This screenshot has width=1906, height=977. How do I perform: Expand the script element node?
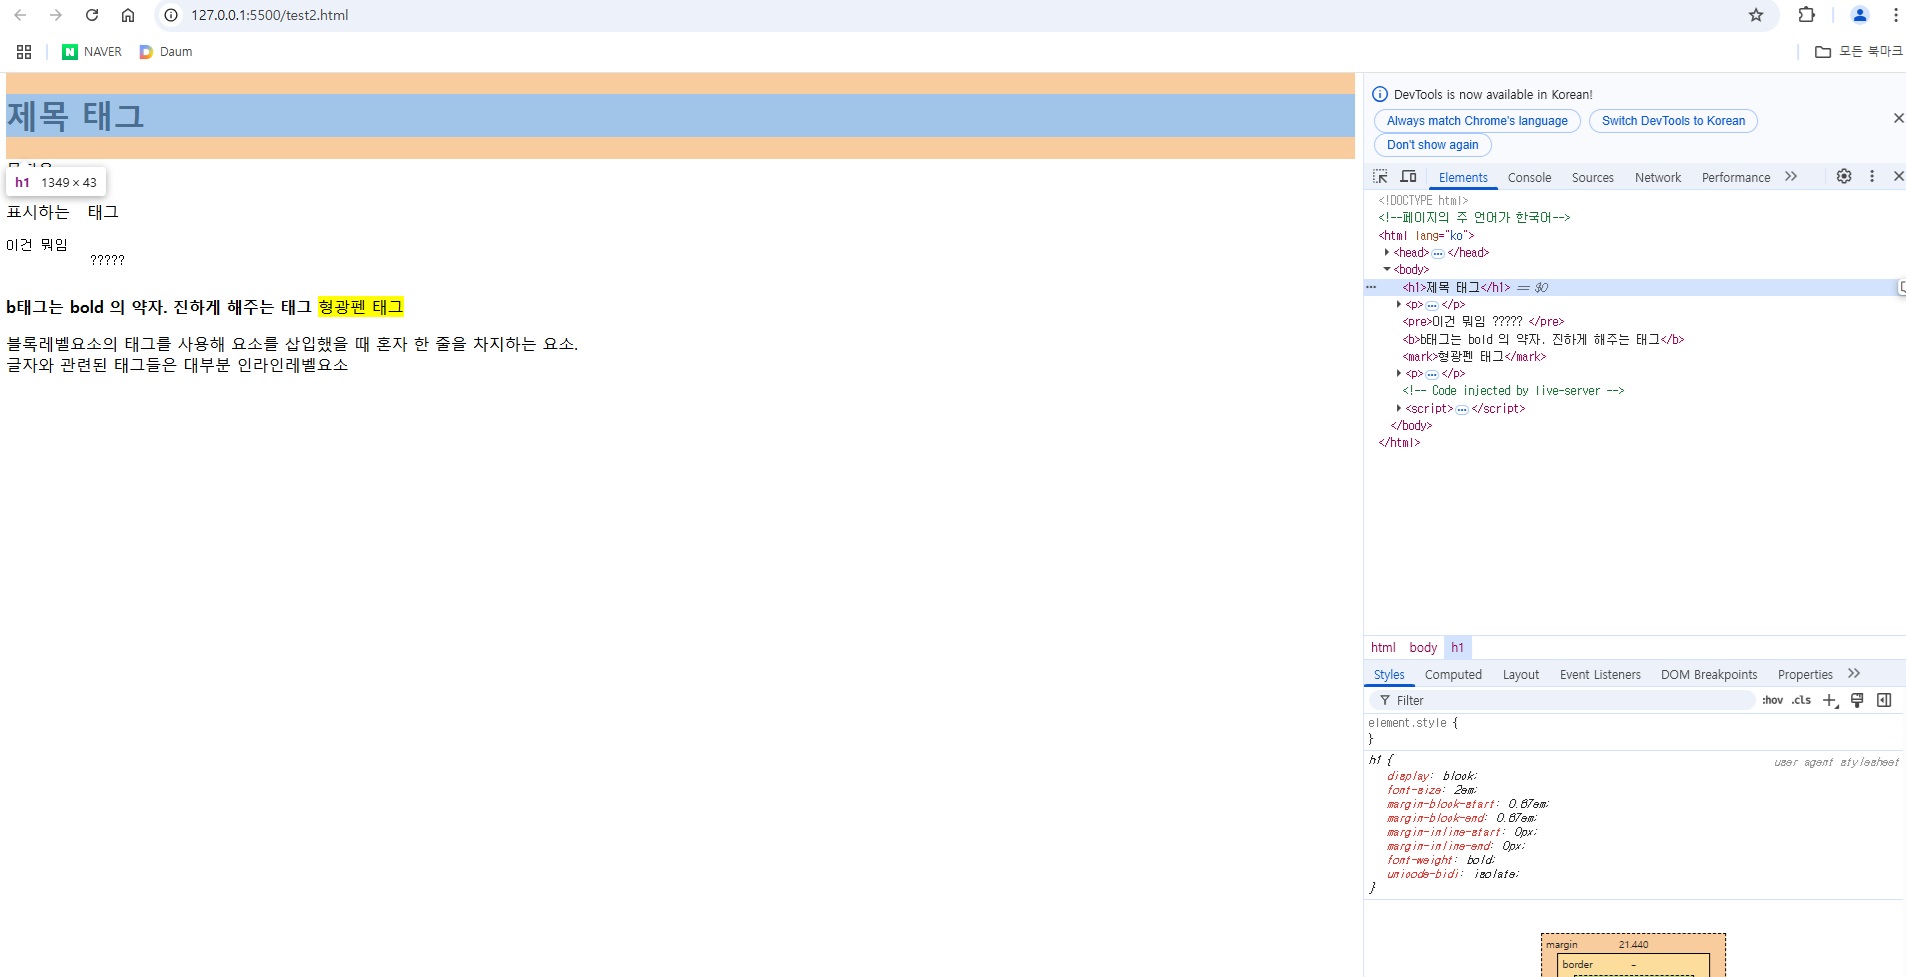1399,409
